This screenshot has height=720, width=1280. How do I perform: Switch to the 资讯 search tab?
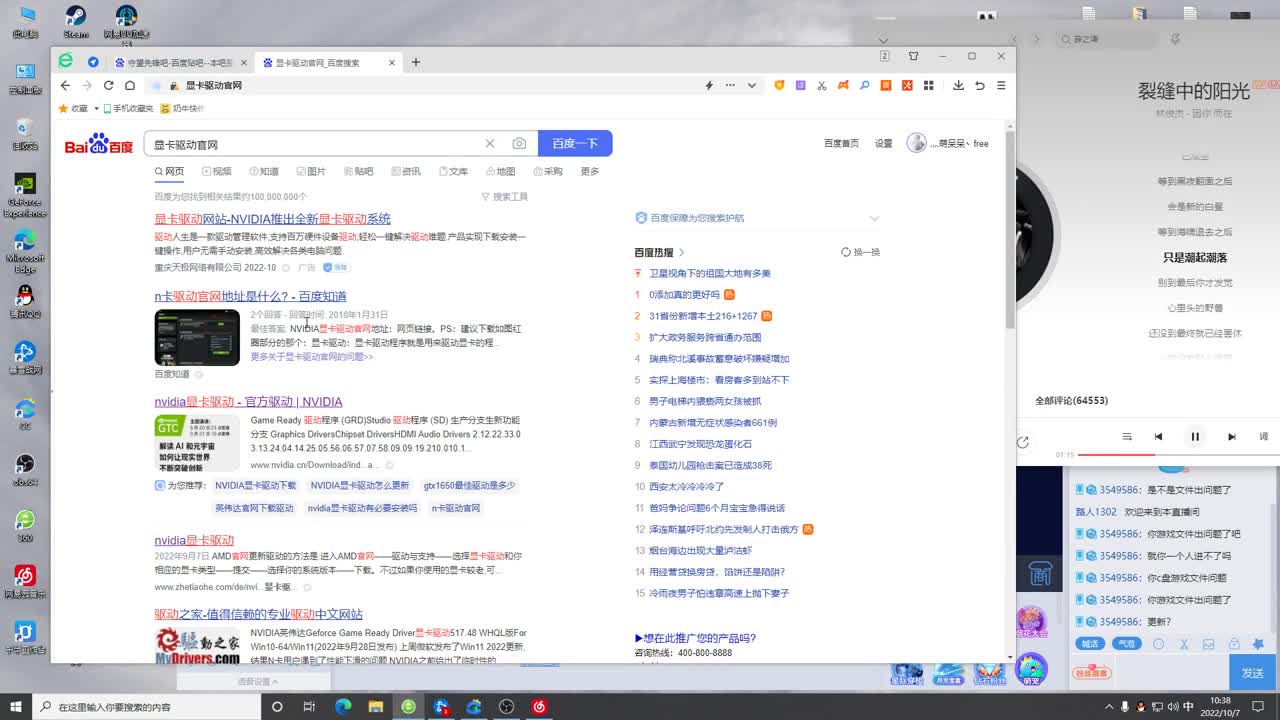(x=406, y=171)
